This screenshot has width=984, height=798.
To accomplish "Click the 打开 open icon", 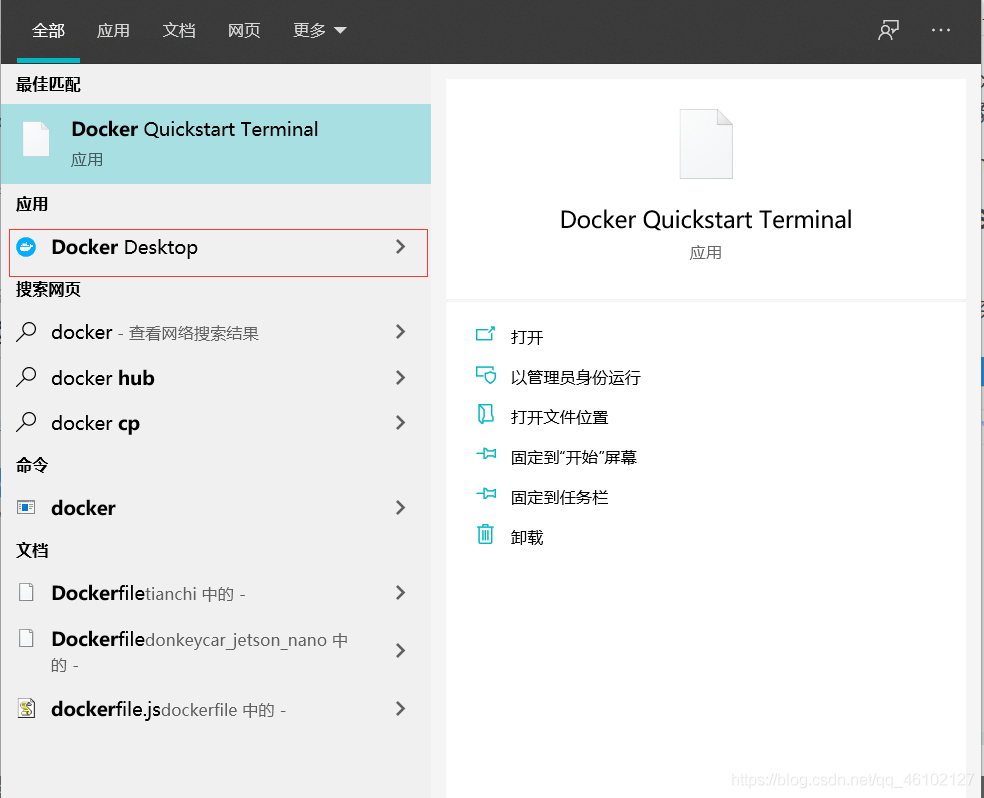I will [x=485, y=334].
